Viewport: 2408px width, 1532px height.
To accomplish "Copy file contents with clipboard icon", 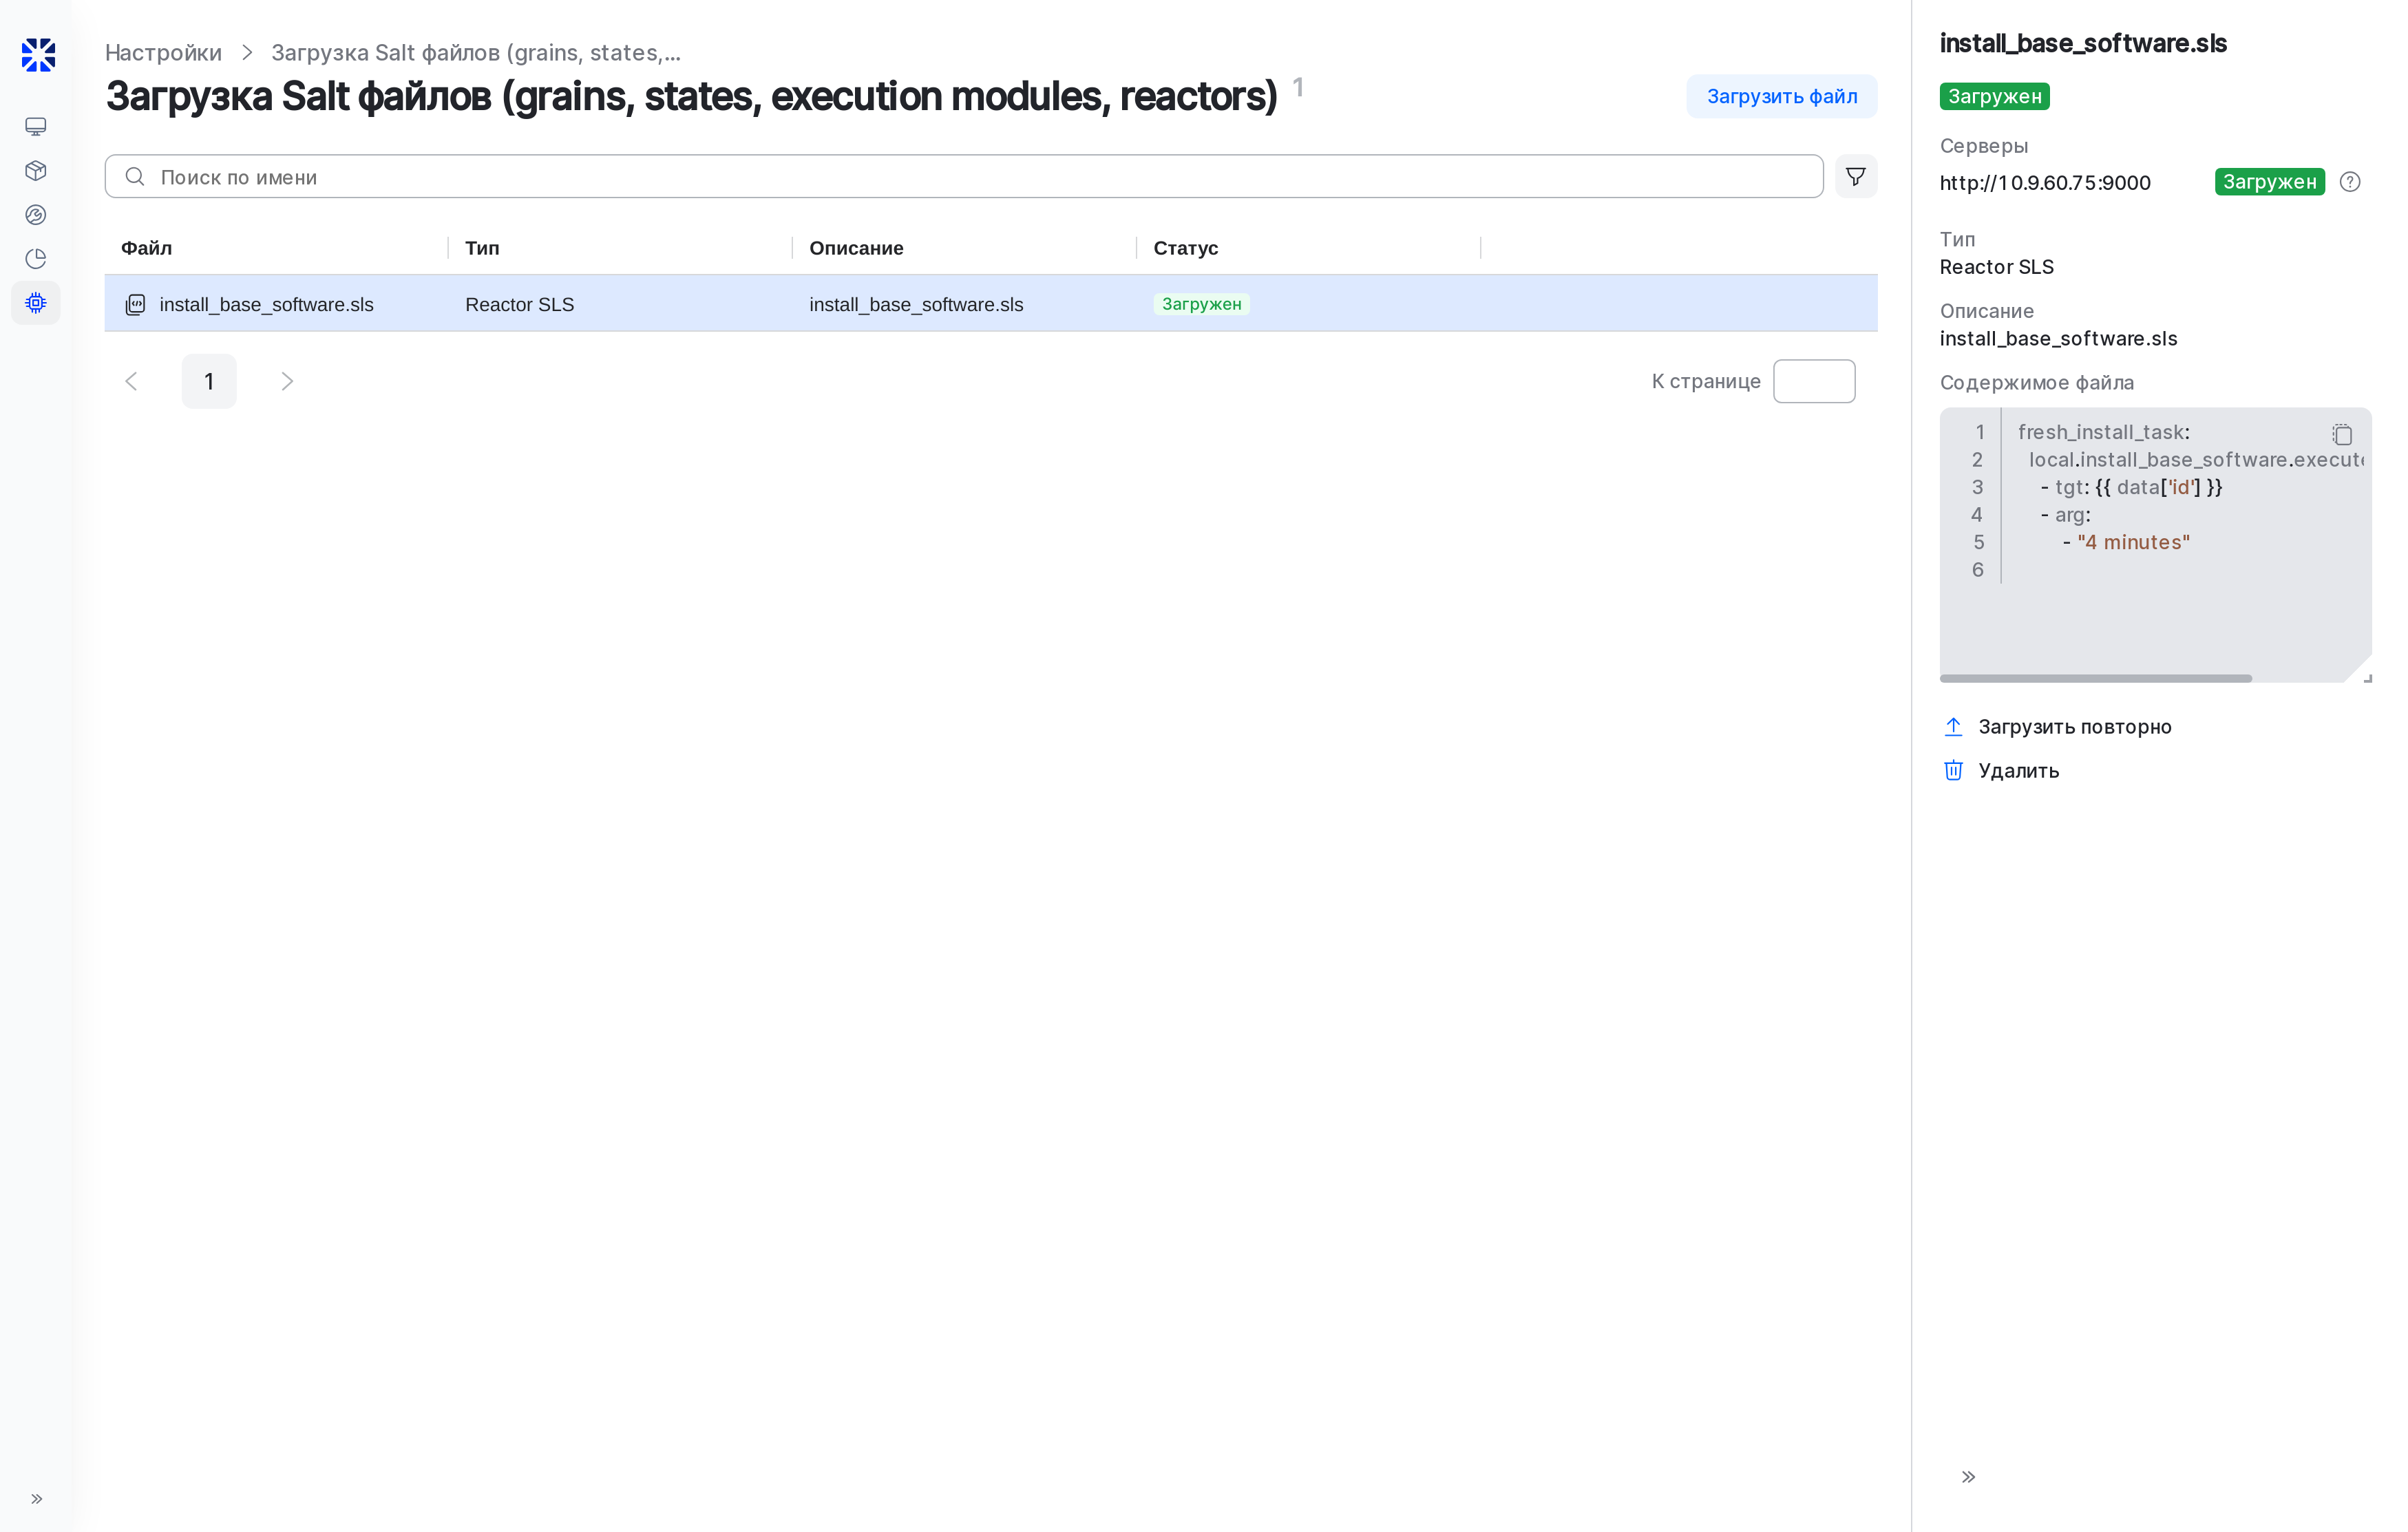I will coord(2342,434).
